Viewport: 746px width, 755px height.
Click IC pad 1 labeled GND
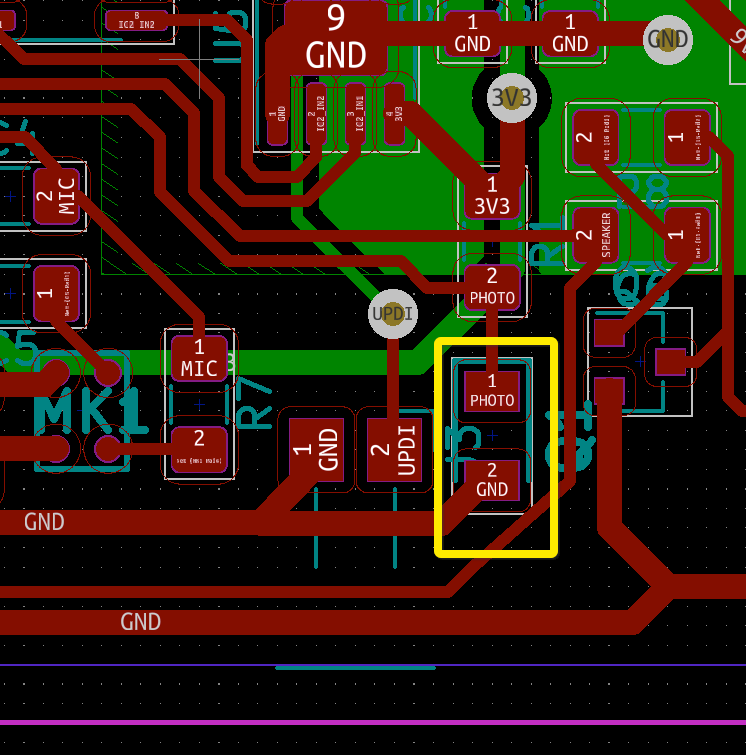274,114
